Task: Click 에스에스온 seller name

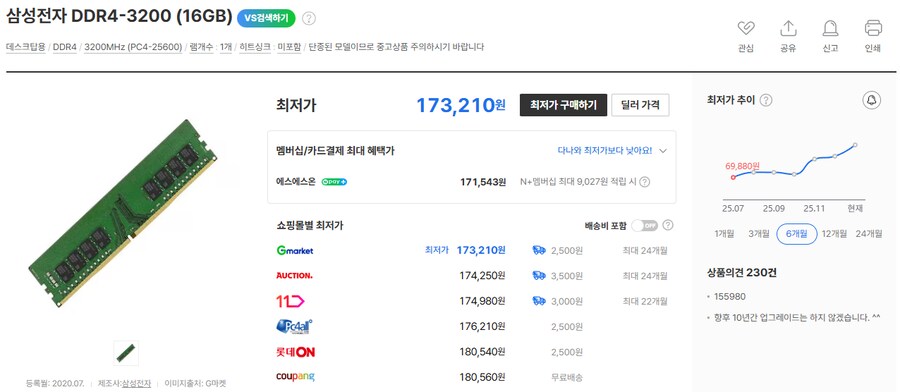Action: click(x=296, y=182)
